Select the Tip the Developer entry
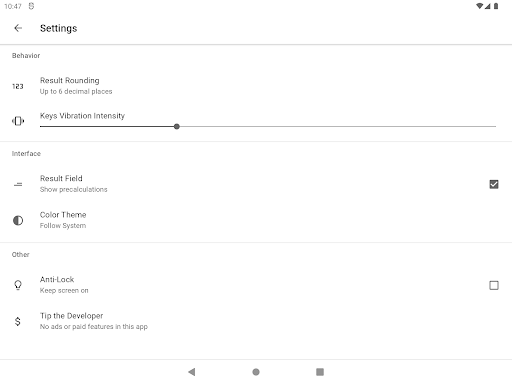The height and width of the screenshot is (384, 512). (256, 321)
